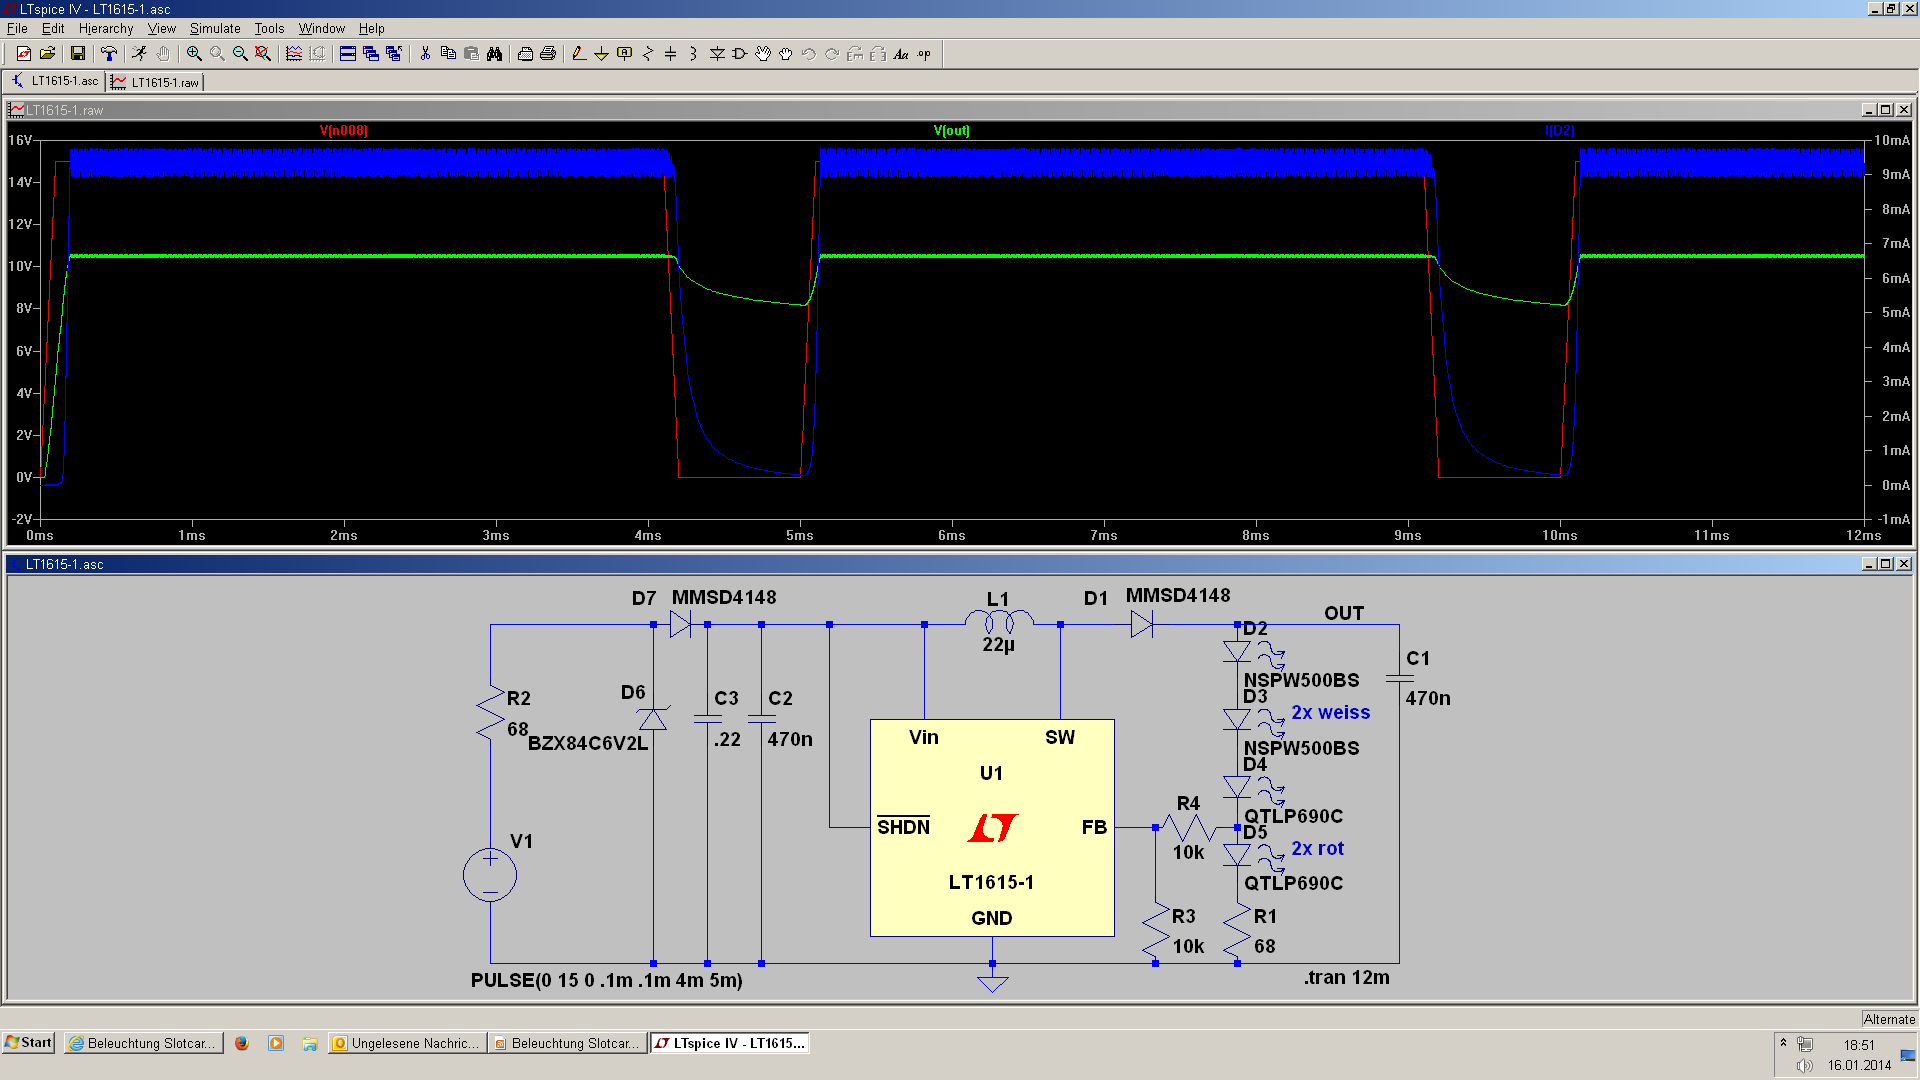This screenshot has height=1080, width=1920.
Task: Click the LTspice IV taskbar button
Action: pos(730,1043)
